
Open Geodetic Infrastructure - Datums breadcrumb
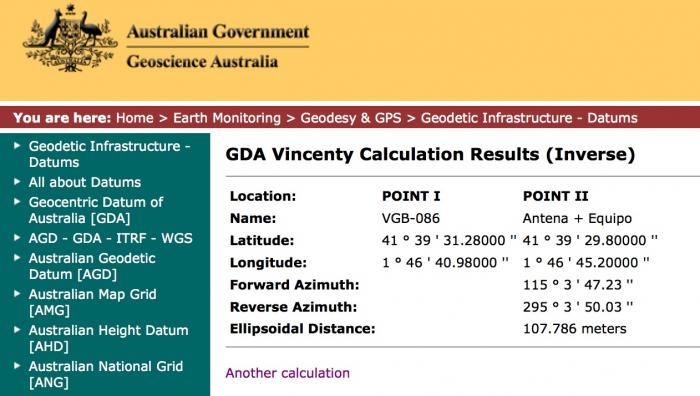(529, 118)
